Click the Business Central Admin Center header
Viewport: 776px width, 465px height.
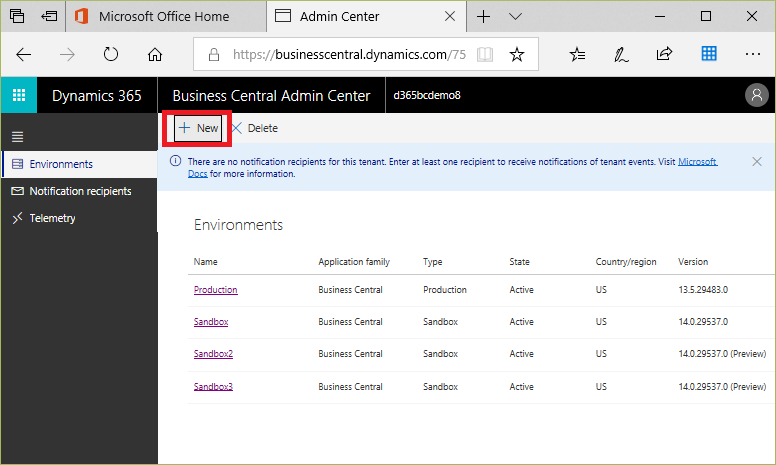tap(271, 95)
